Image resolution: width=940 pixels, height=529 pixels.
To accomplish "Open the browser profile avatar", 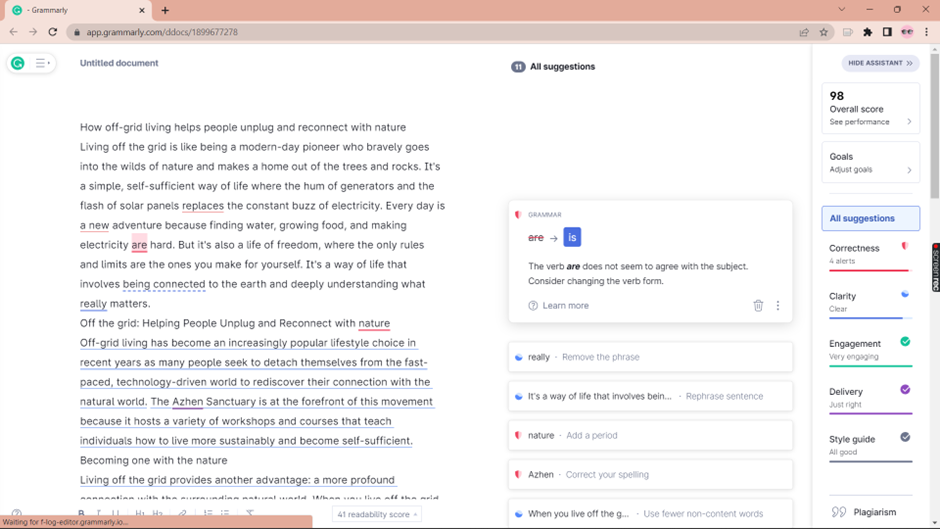I will click(907, 32).
